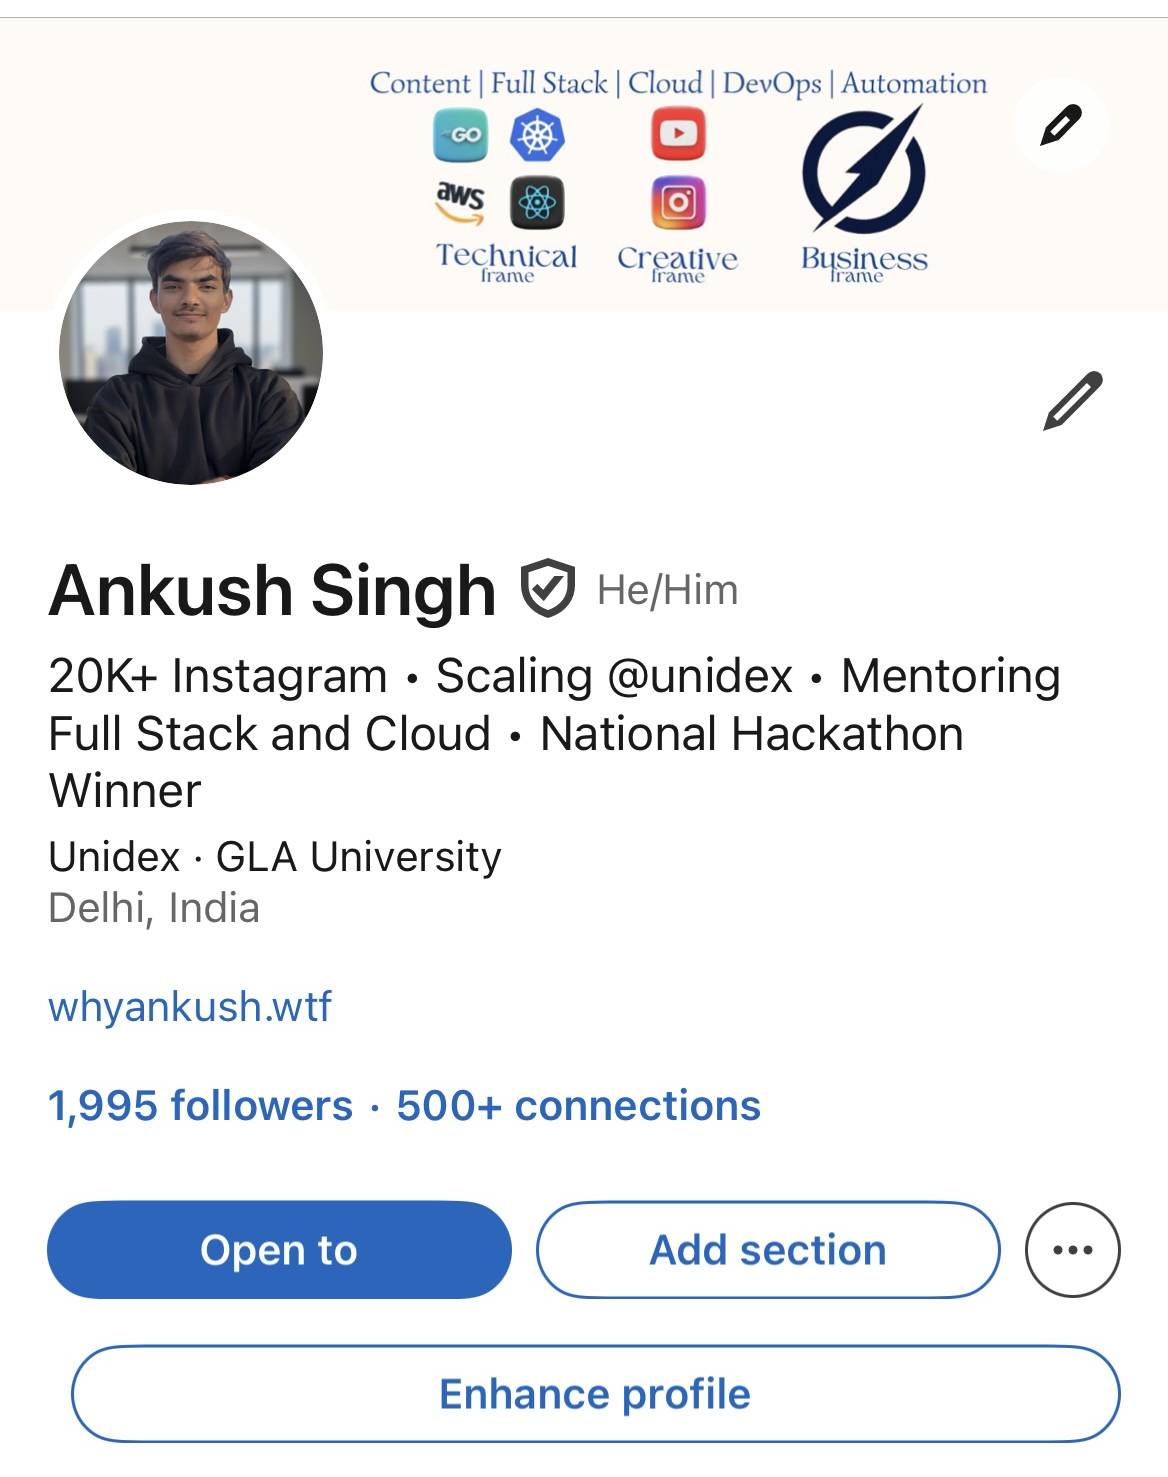Viewport: 1168px width, 1477px height.
Task: Expand the Open to options
Action: point(279,1250)
